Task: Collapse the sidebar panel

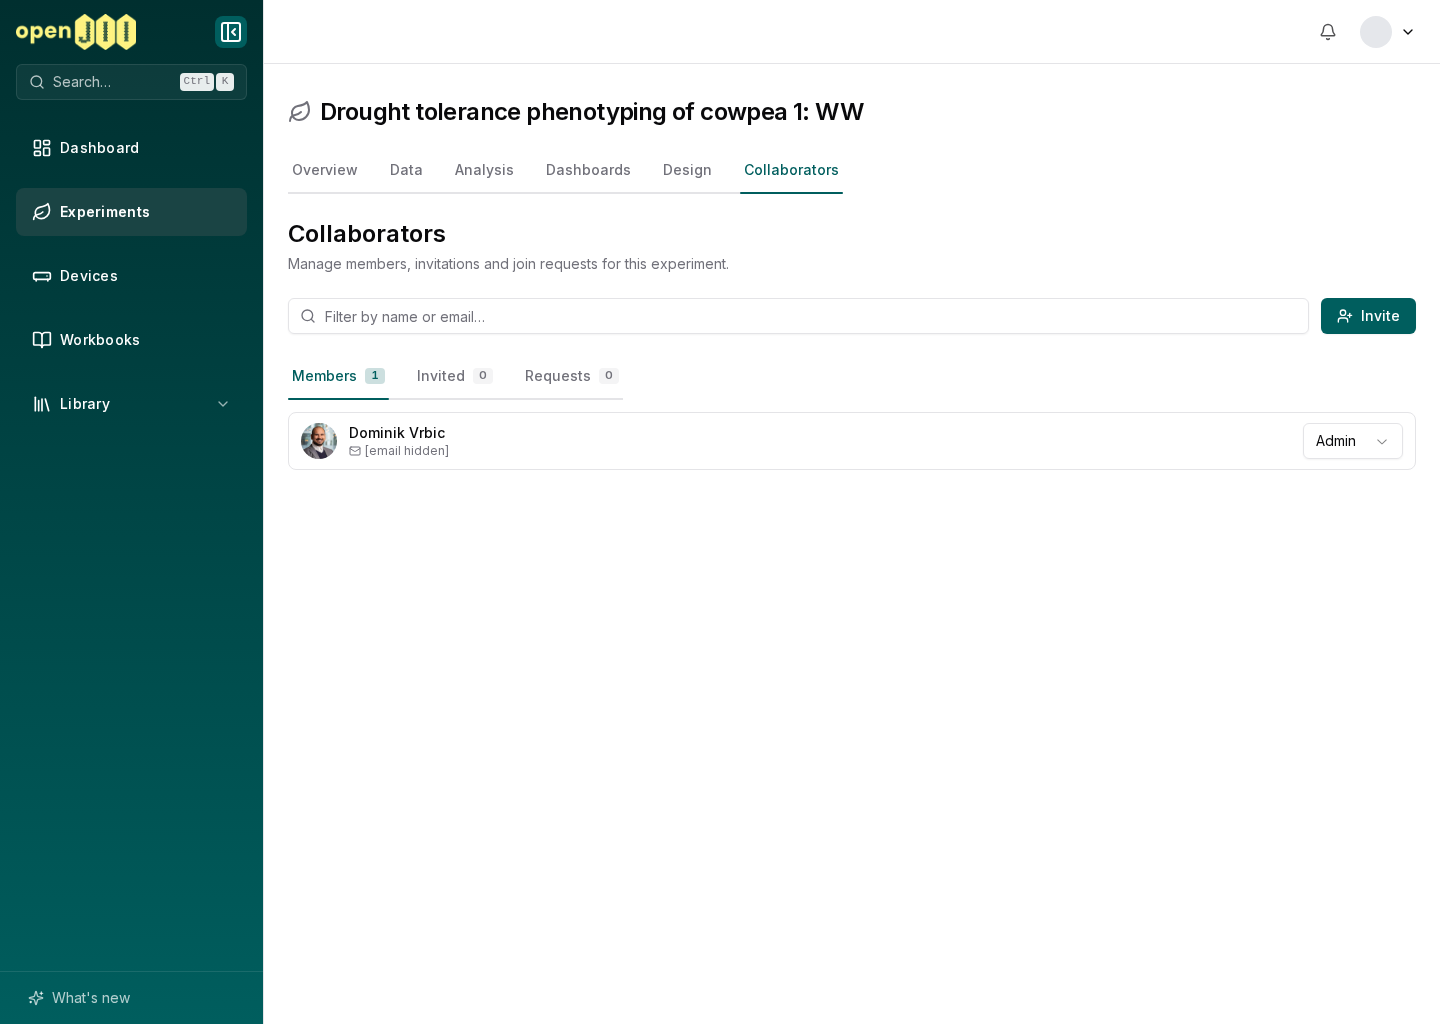Action: click(x=231, y=32)
